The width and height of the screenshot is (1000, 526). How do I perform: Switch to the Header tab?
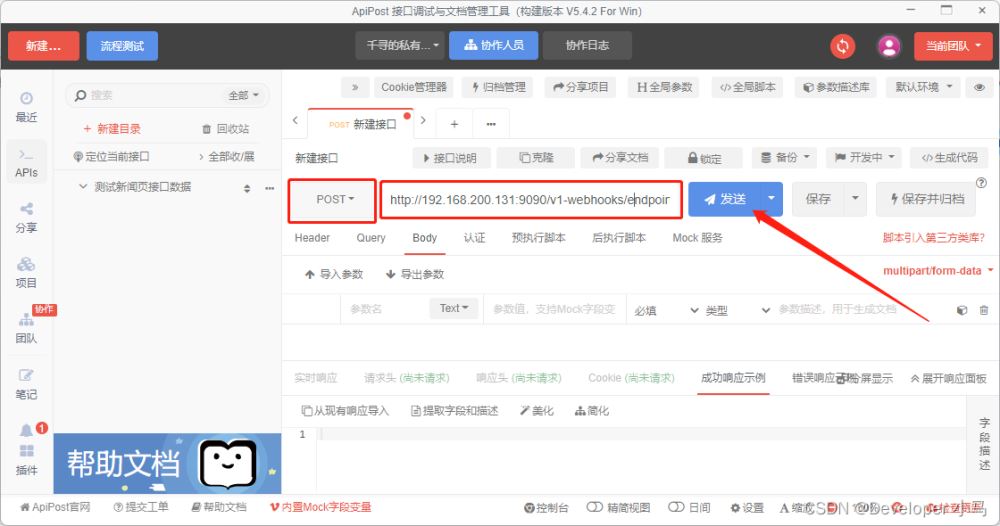coord(312,238)
